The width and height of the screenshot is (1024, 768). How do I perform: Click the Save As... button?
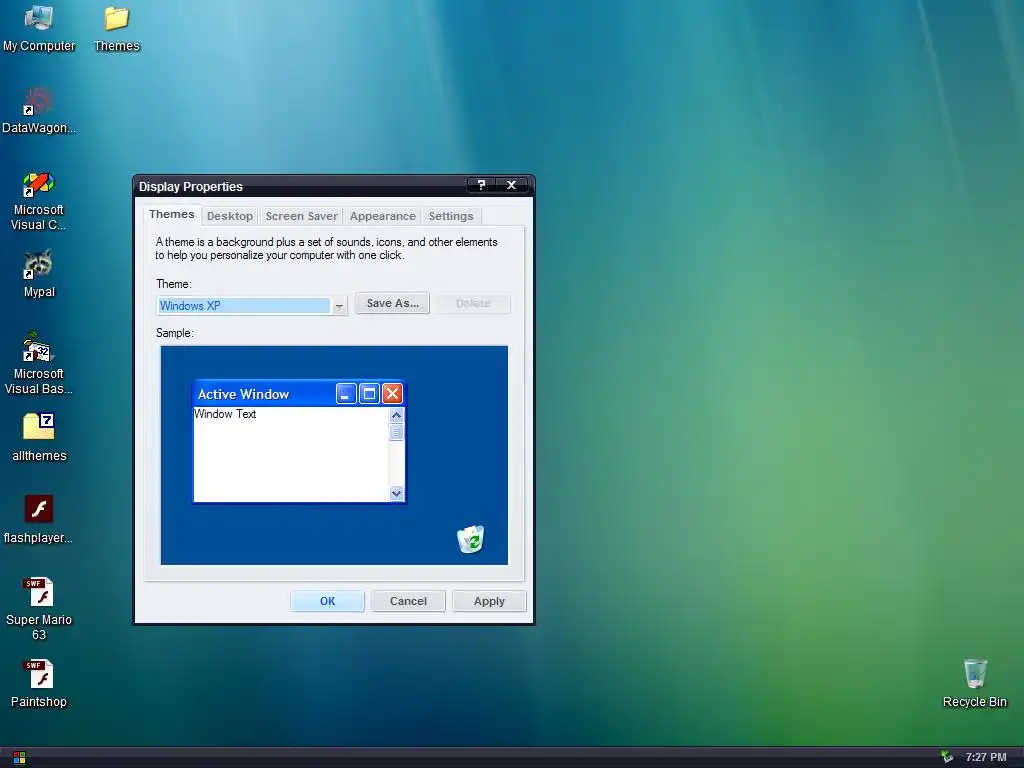click(392, 303)
